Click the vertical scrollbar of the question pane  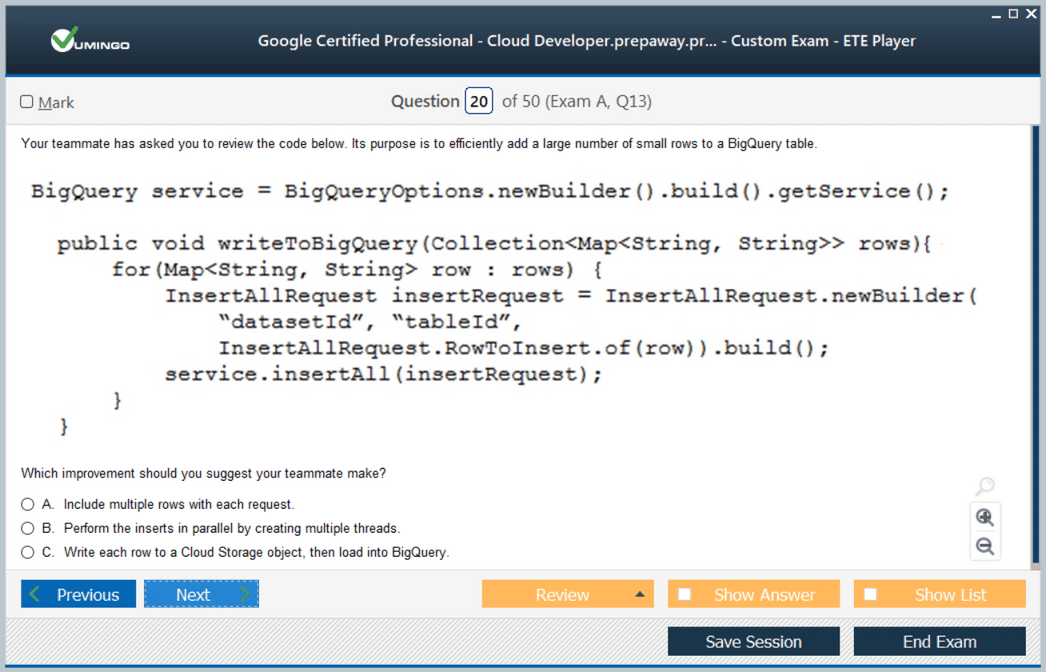(1034, 340)
